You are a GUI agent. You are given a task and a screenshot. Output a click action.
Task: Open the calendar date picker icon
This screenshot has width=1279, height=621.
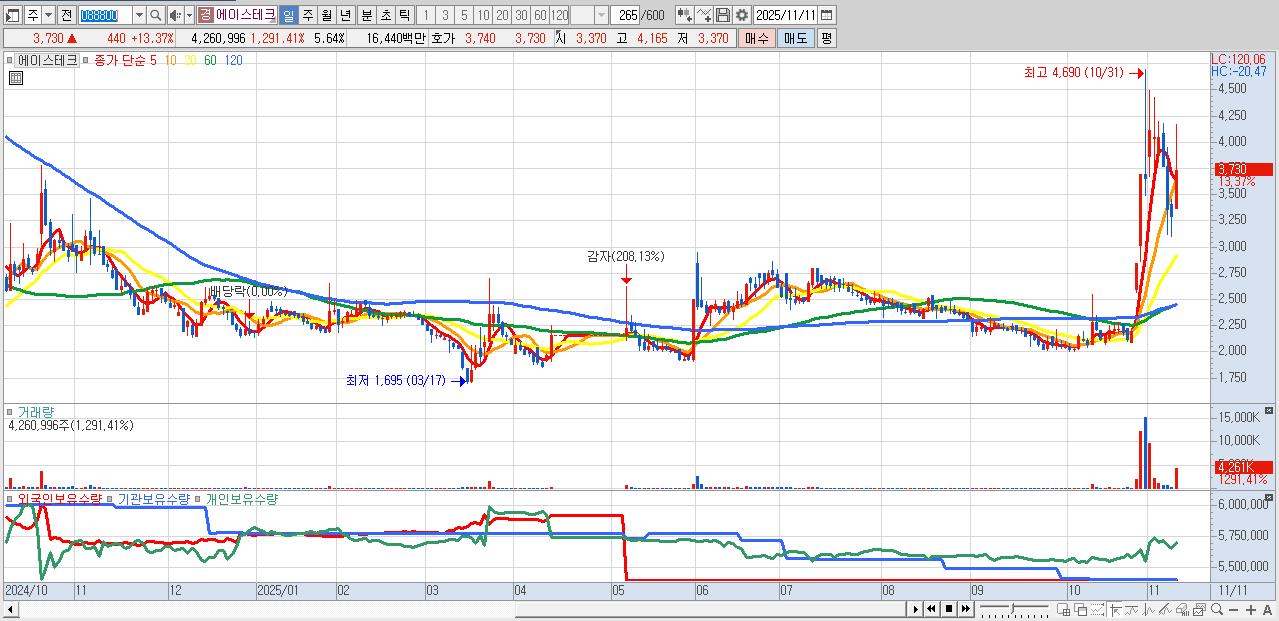826,15
